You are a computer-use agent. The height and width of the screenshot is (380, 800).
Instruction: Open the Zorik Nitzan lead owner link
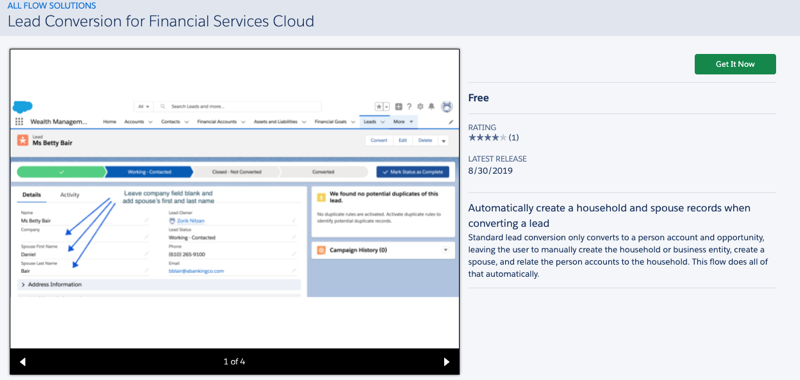pyautogui.click(x=191, y=221)
